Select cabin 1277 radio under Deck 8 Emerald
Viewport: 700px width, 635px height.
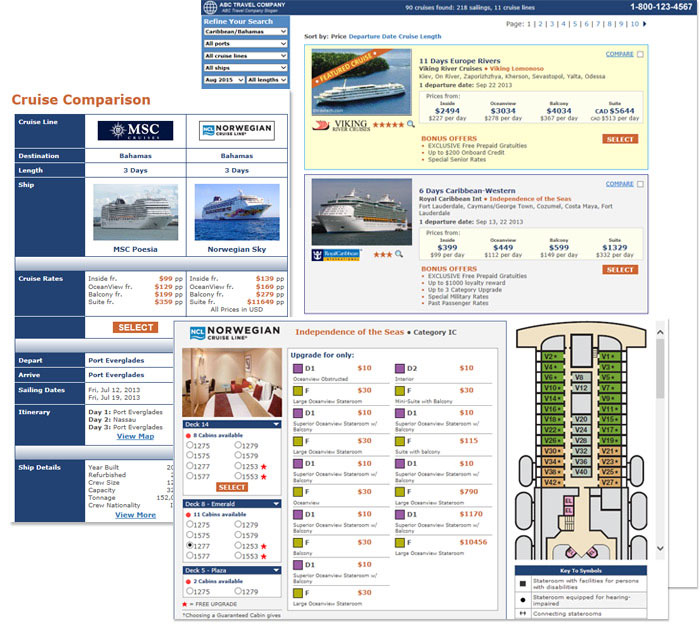click(190, 546)
